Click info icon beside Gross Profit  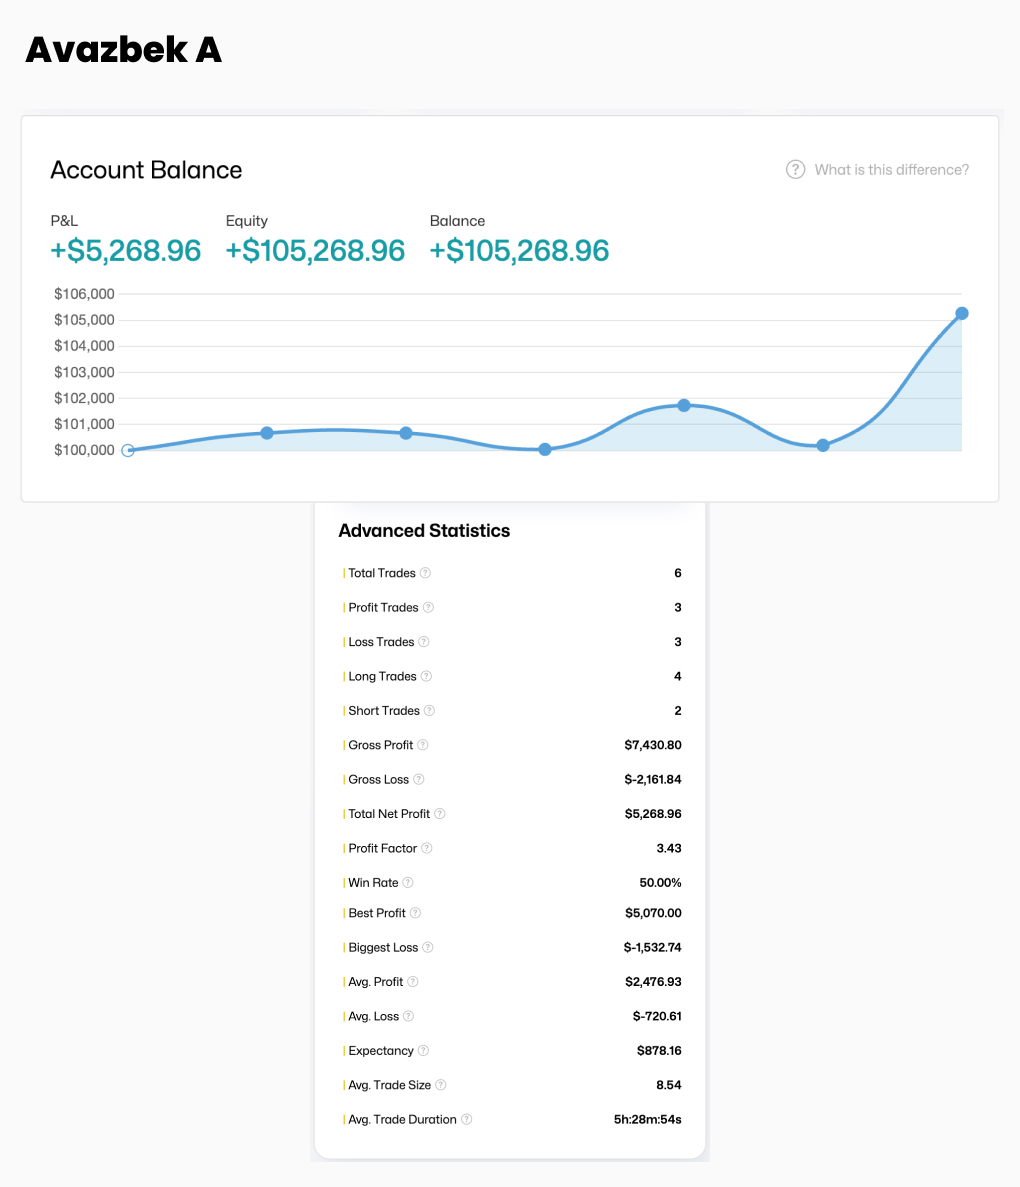pyautogui.click(x=423, y=745)
